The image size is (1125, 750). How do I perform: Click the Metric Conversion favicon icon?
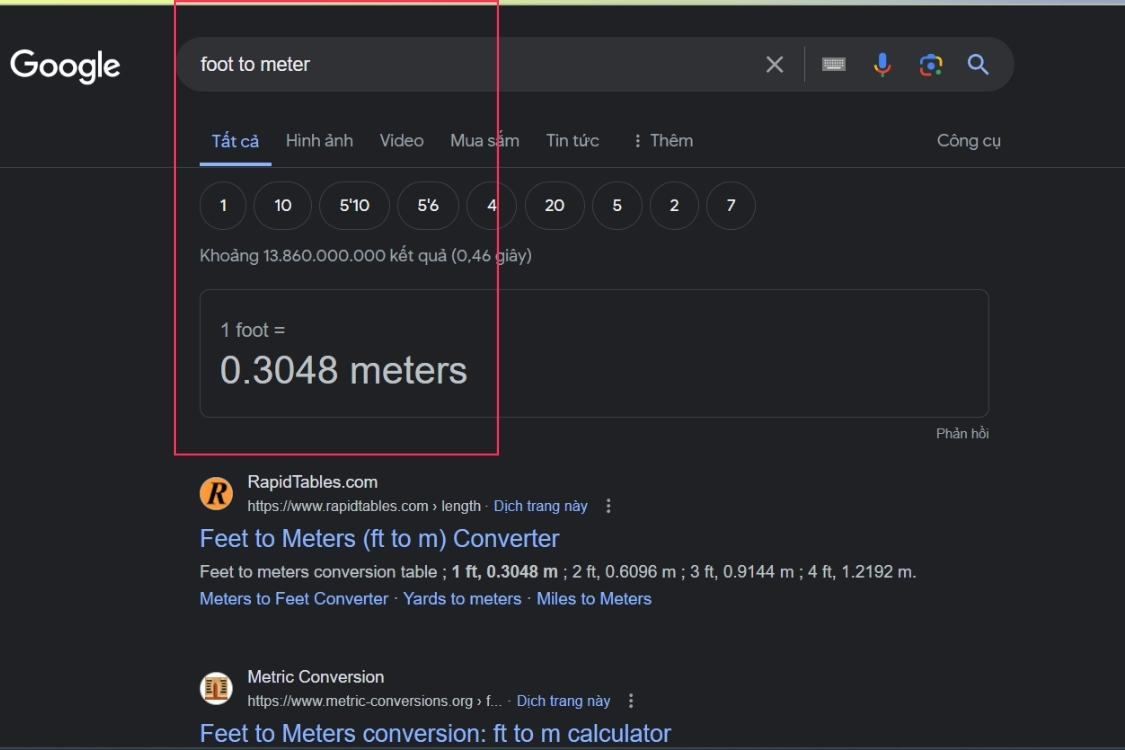point(216,688)
